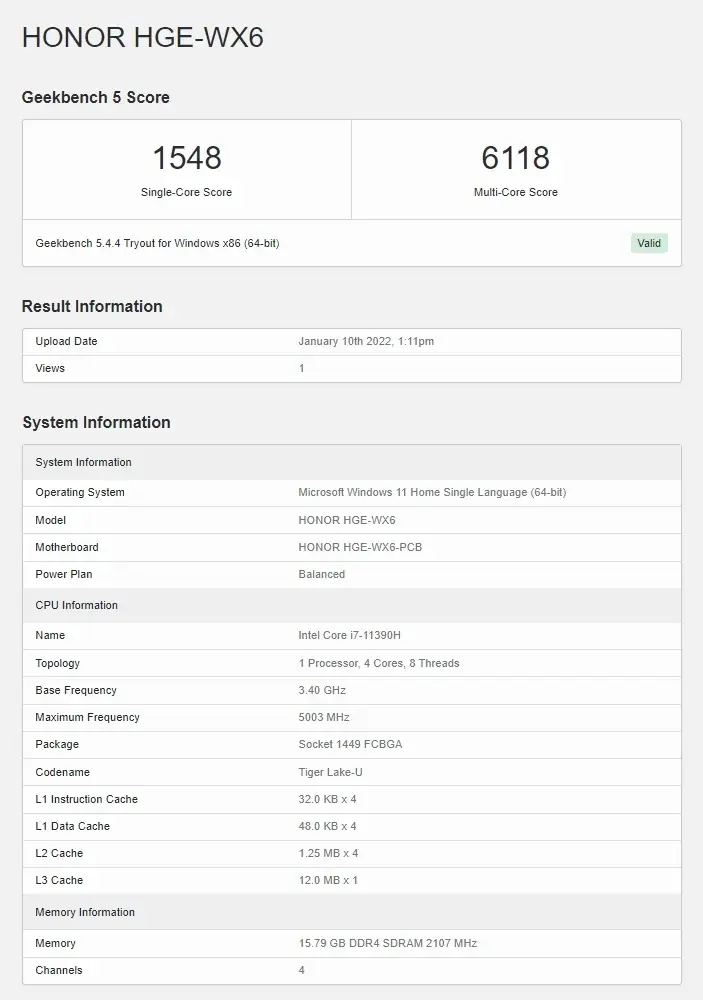Image resolution: width=703 pixels, height=1000 pixels.
Task: Select the HONOR HGE-WX6 page title
Action: coord(143,38)
